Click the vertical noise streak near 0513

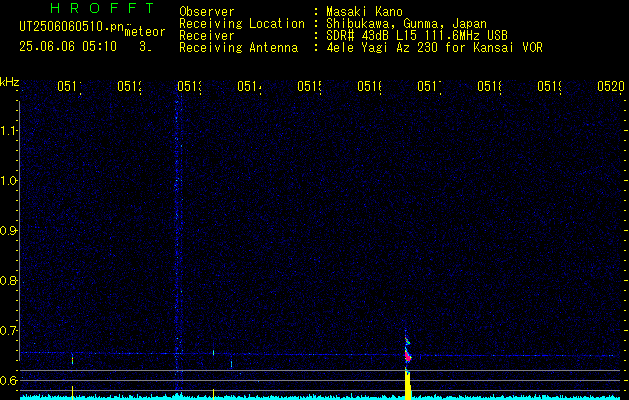tap(178, 245)
